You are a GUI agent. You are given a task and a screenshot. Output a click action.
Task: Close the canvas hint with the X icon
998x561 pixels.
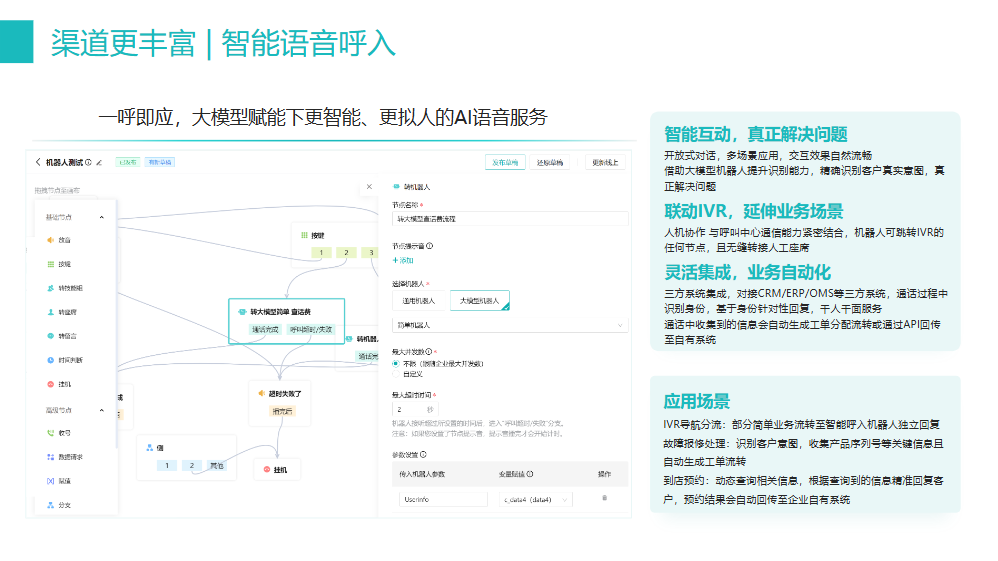coord(369,187)
